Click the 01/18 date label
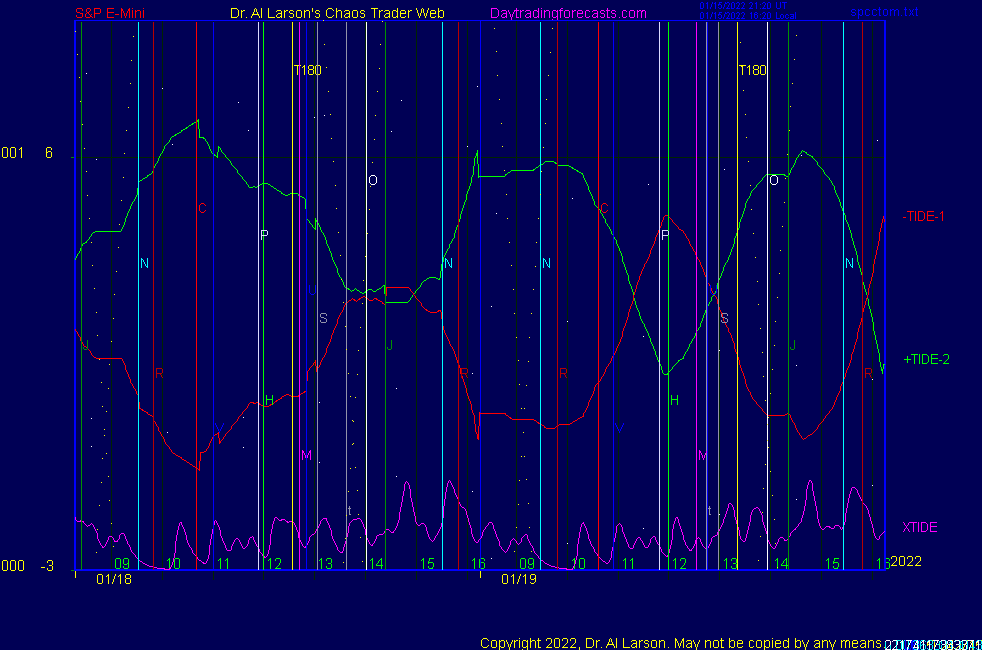982x650 pixels. pos(114,579)
